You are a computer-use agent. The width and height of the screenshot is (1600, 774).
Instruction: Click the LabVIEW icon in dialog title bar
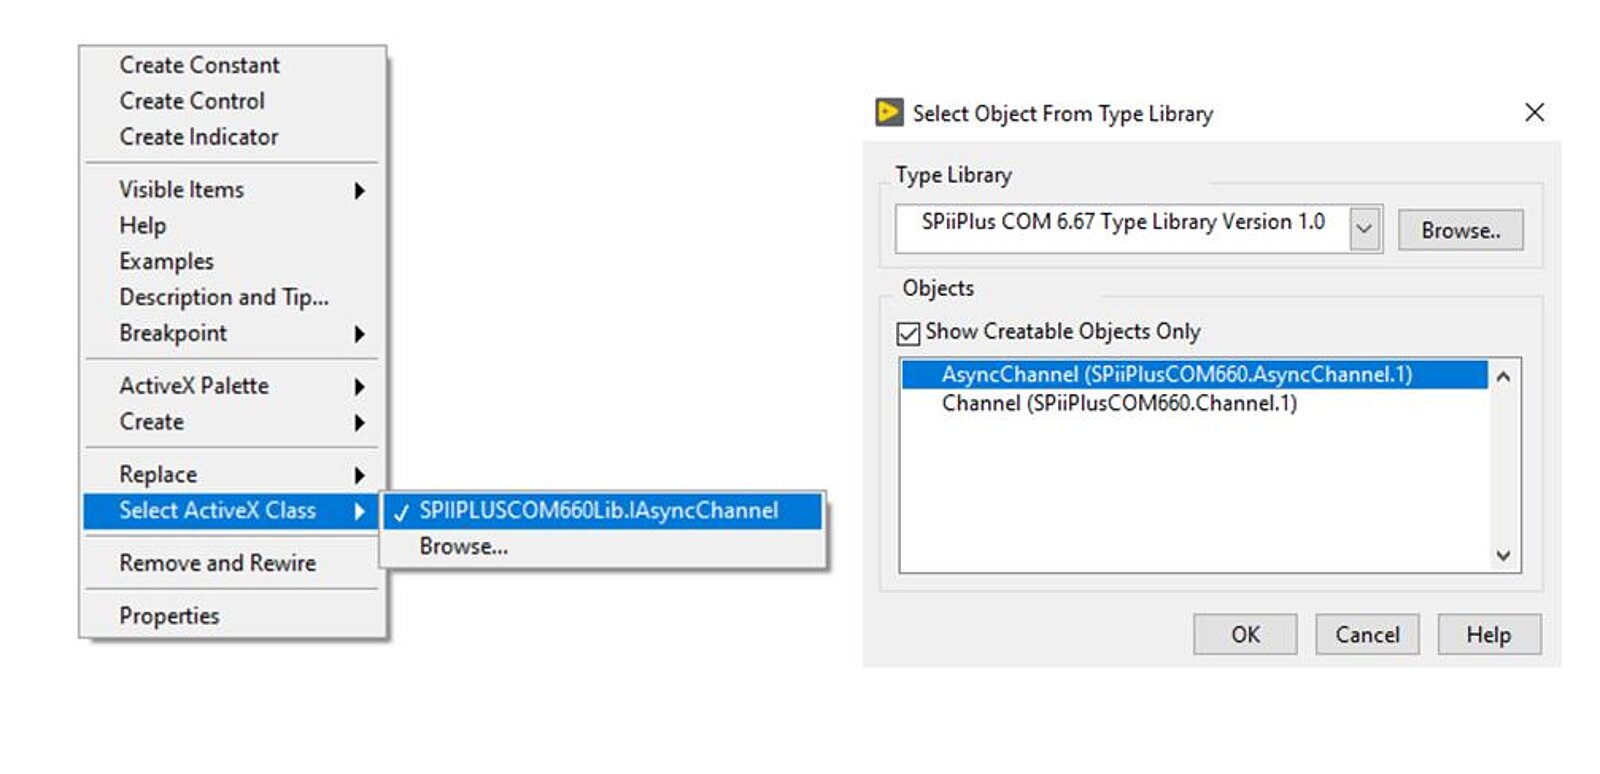tap(889, 112)
